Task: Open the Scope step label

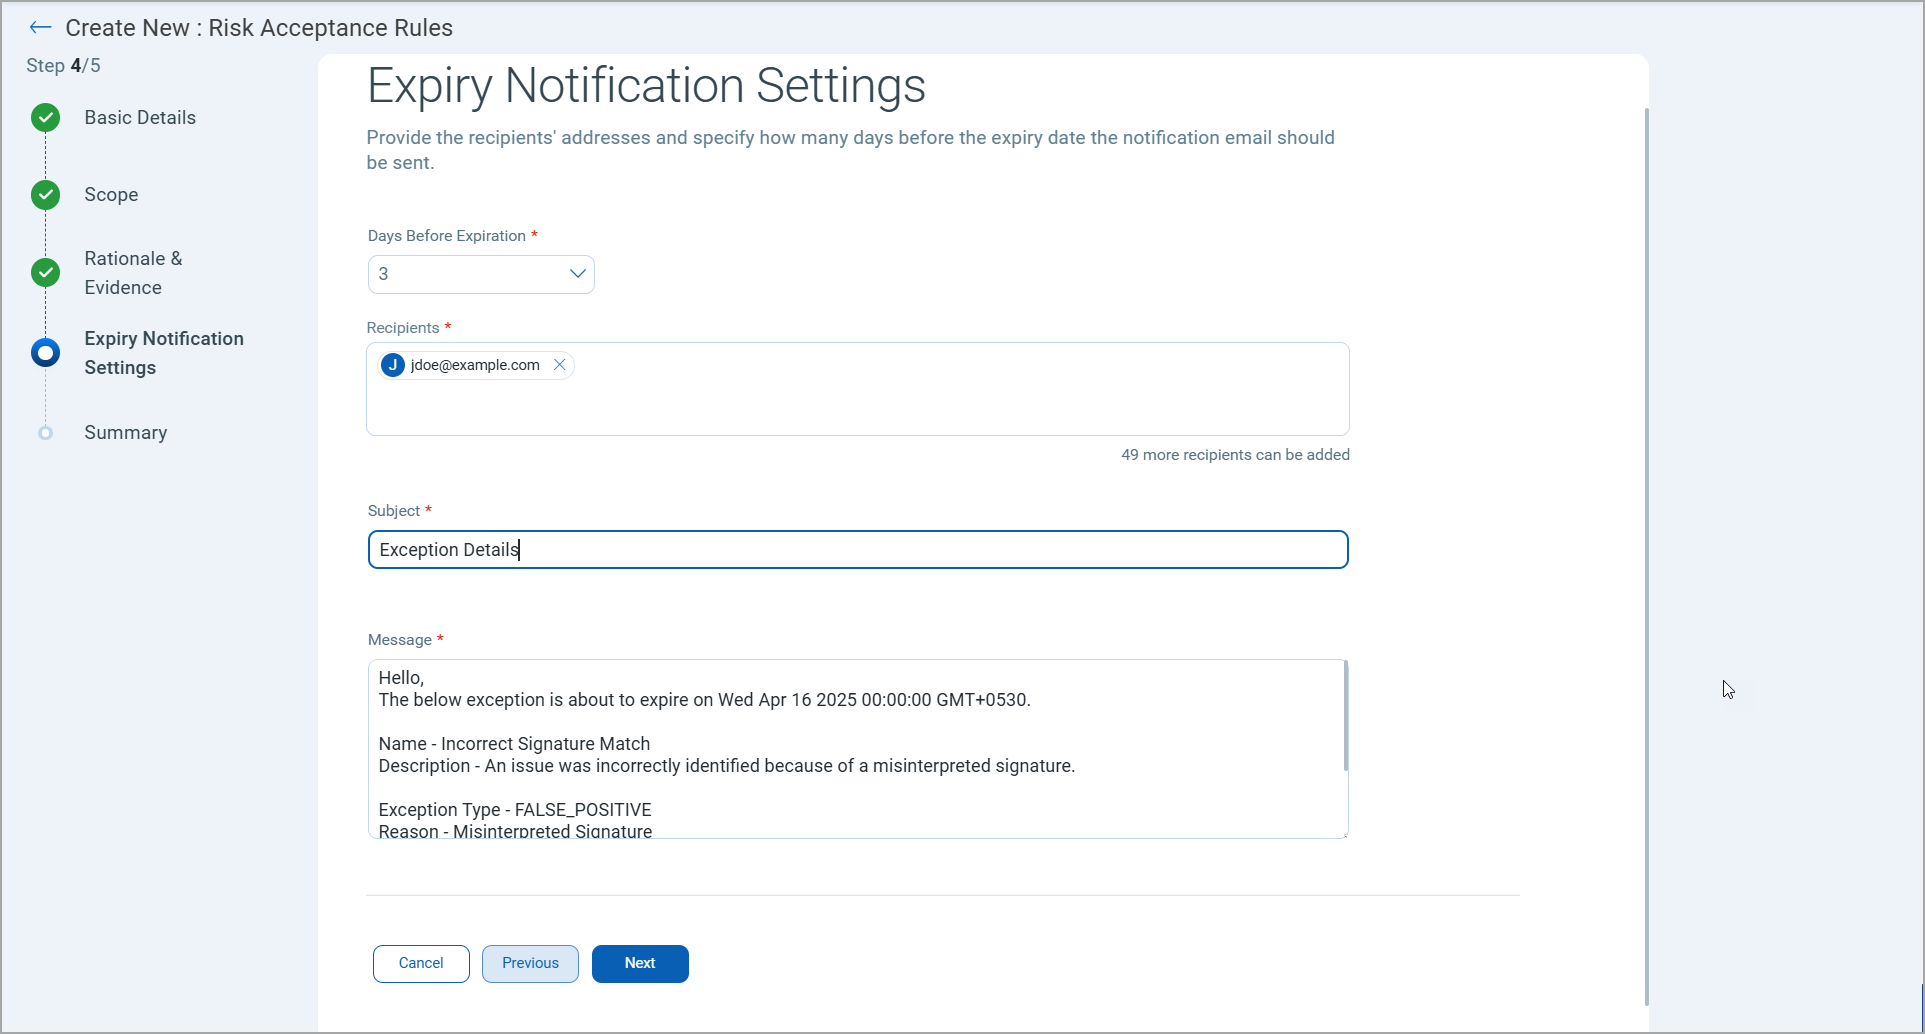Action: (111, 195)
